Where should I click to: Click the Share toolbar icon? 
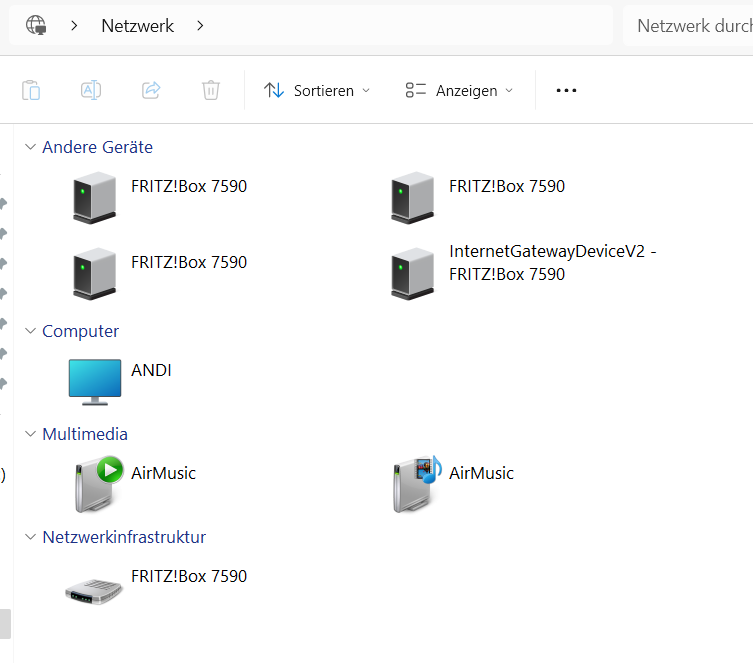[151, 90]
